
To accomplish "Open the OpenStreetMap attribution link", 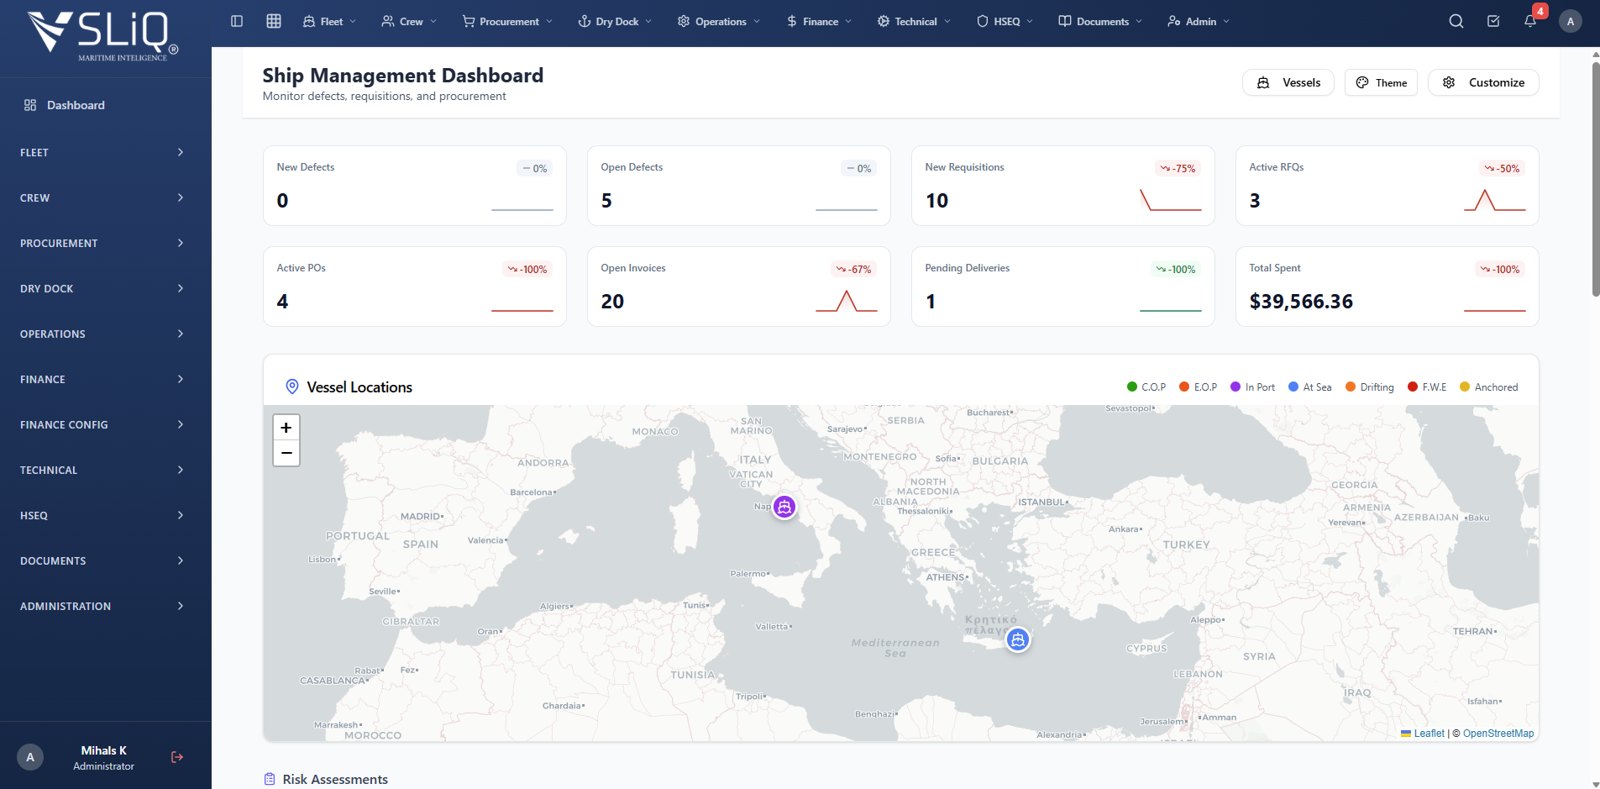I will (1498, 733).
